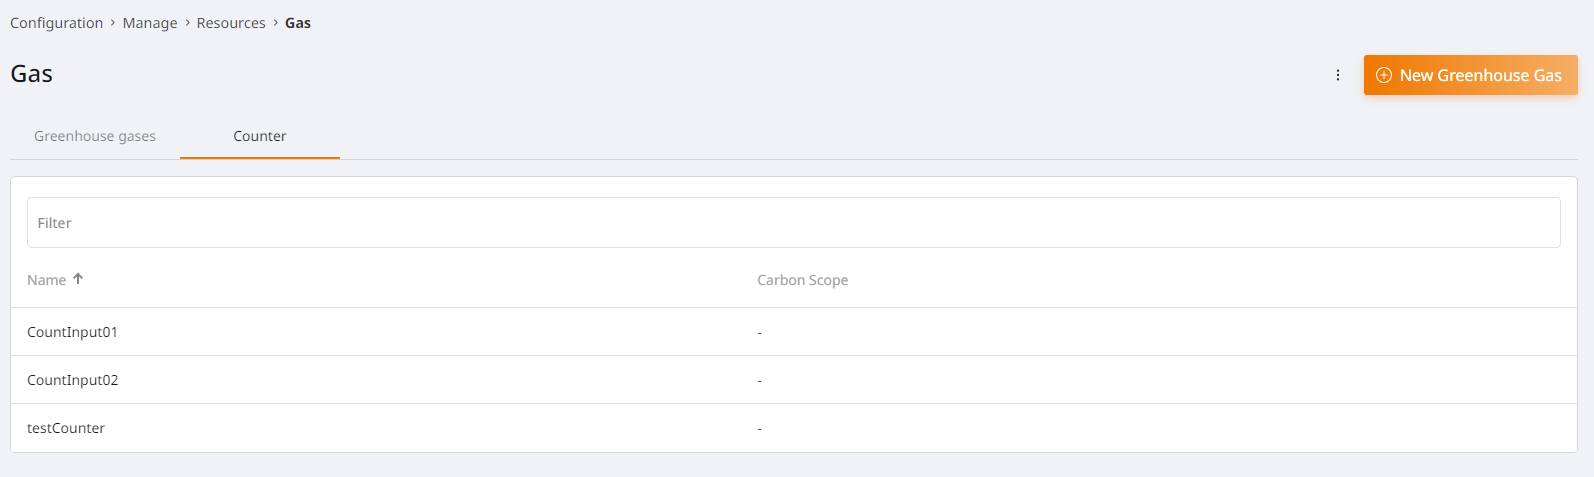Screen dimensions: 1594x477
Task: Sort the table by Name column header
Action: pyautogui.click(x=47, y=280)
